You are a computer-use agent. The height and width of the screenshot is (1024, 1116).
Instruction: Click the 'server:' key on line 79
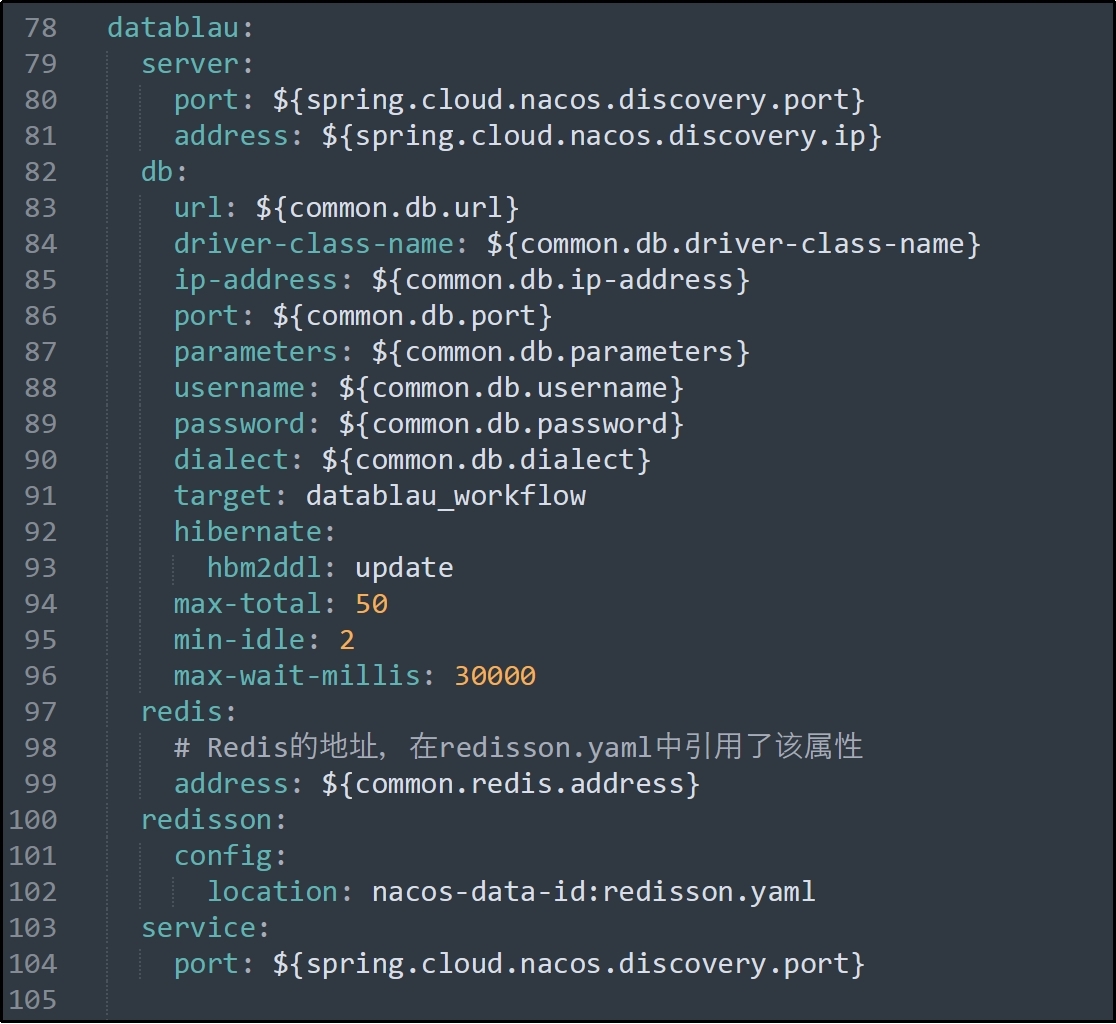197,64
